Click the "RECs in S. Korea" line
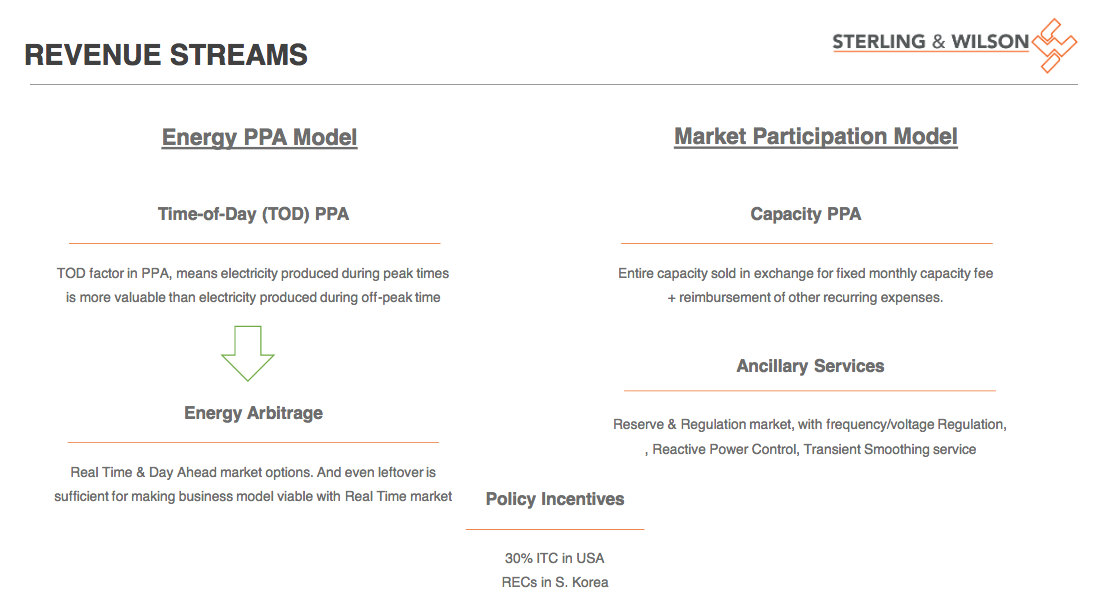Viewport: 1098px width, 601px height. (555, 582)
